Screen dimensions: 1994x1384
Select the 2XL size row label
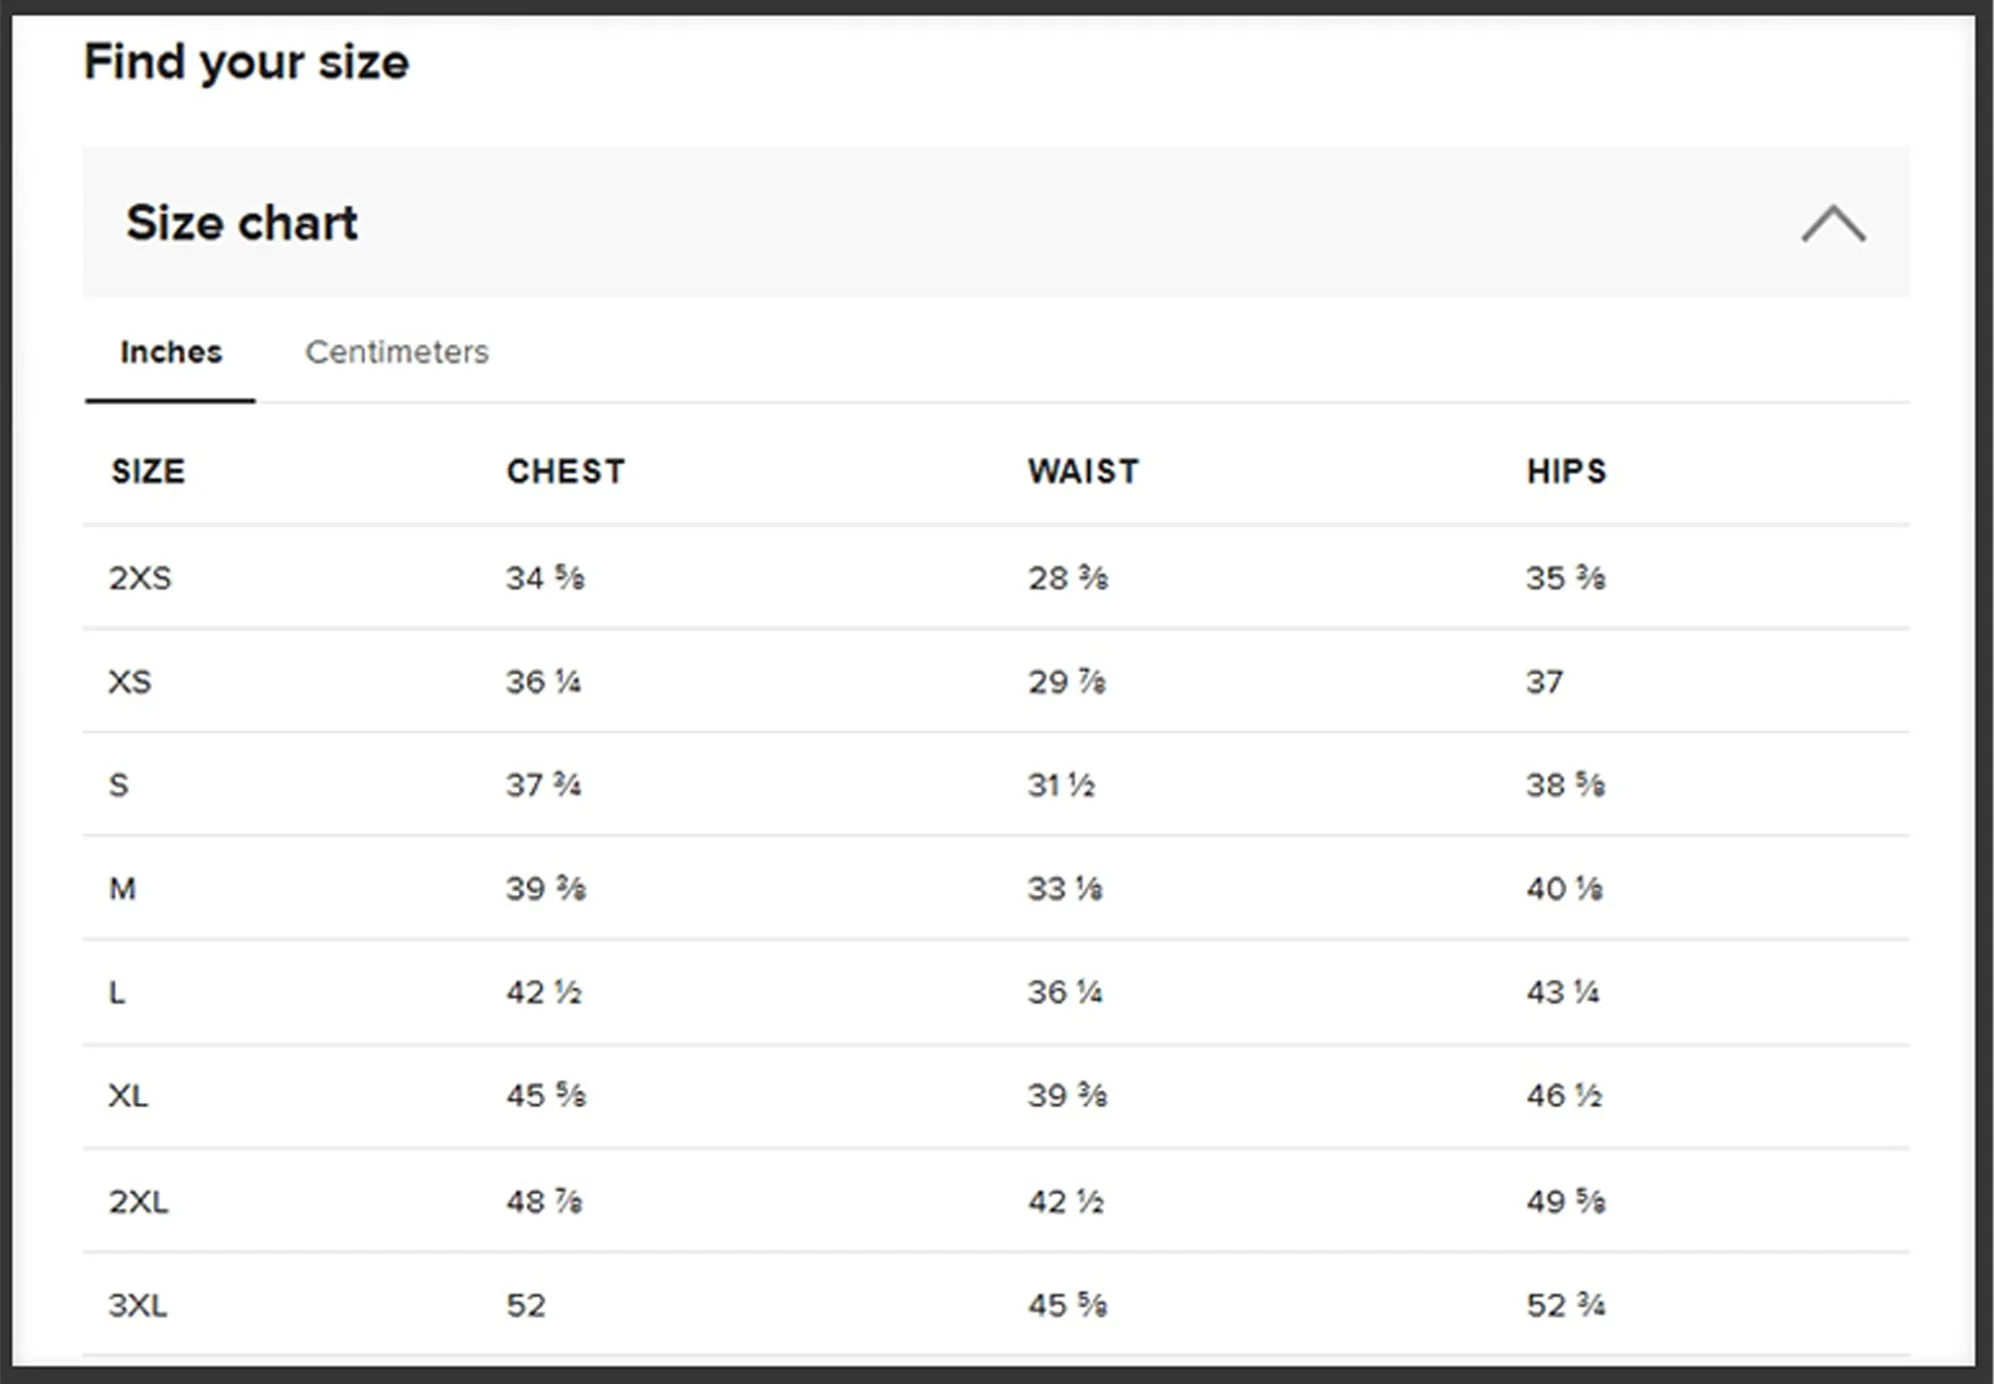[139, 1201]
